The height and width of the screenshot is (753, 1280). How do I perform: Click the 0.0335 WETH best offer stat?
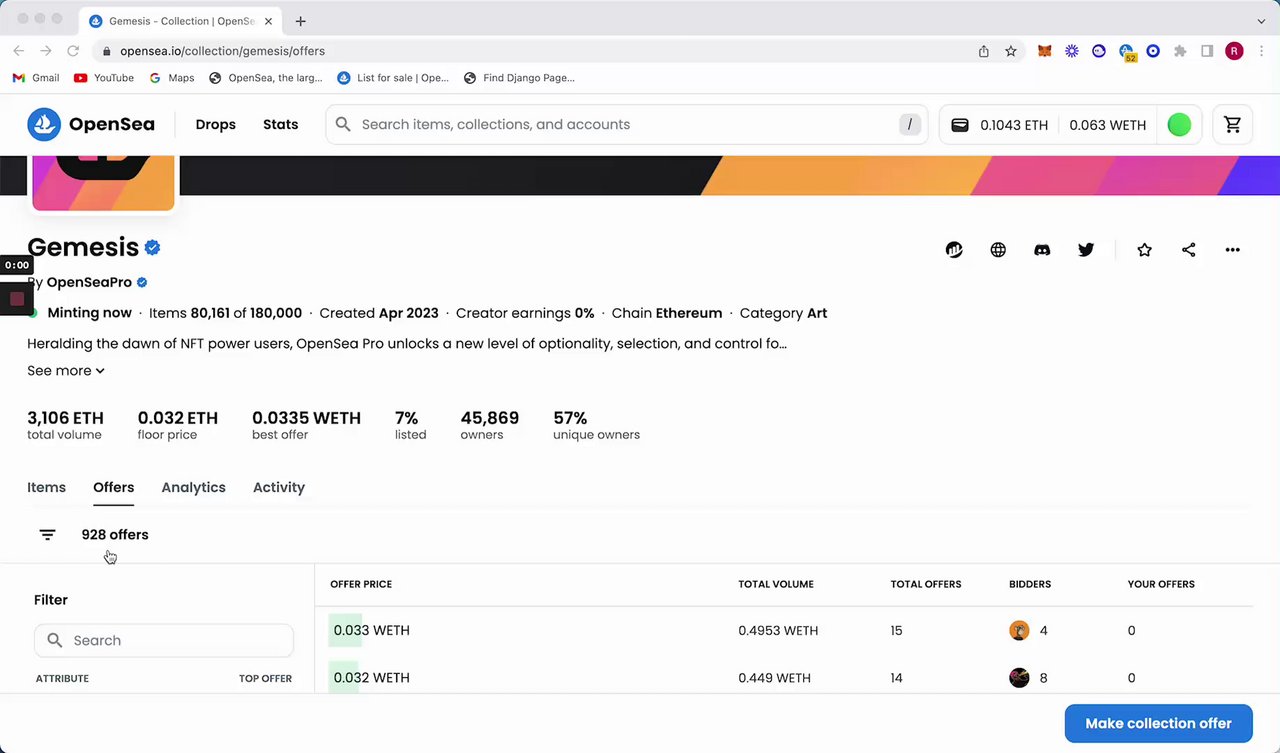[306, 425]
